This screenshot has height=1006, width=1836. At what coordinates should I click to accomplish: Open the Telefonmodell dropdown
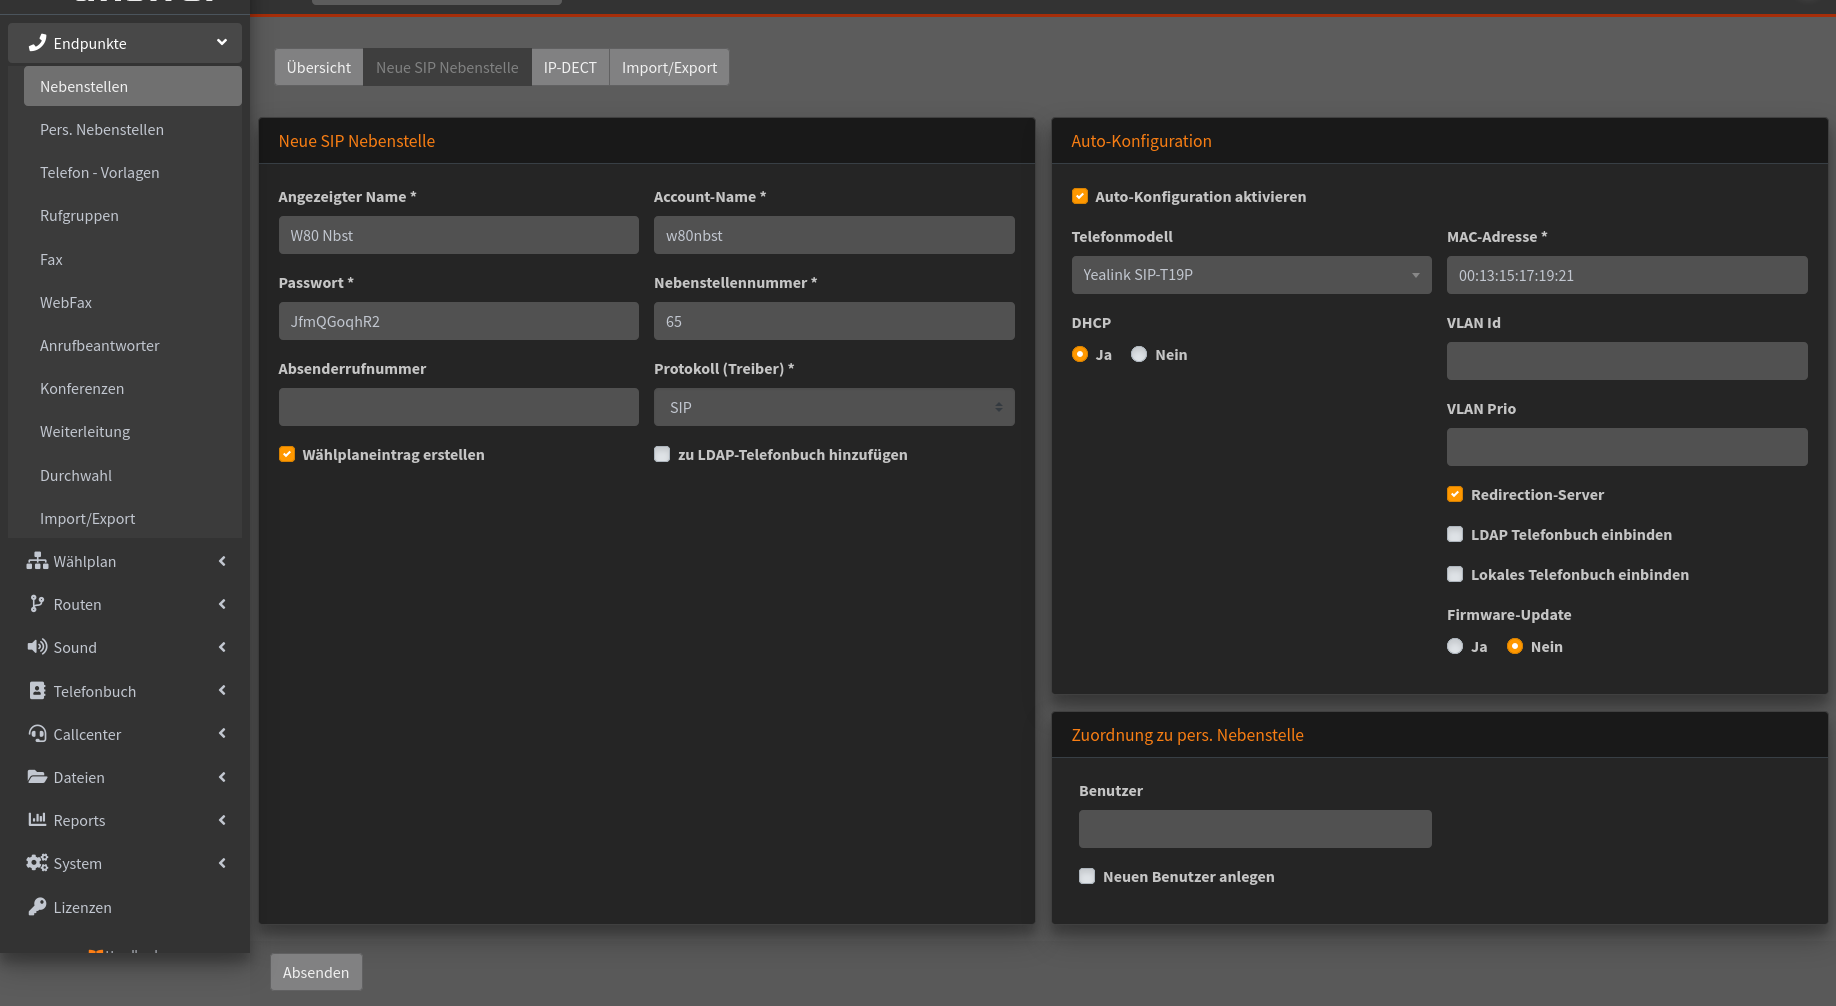pos(1251,275)
